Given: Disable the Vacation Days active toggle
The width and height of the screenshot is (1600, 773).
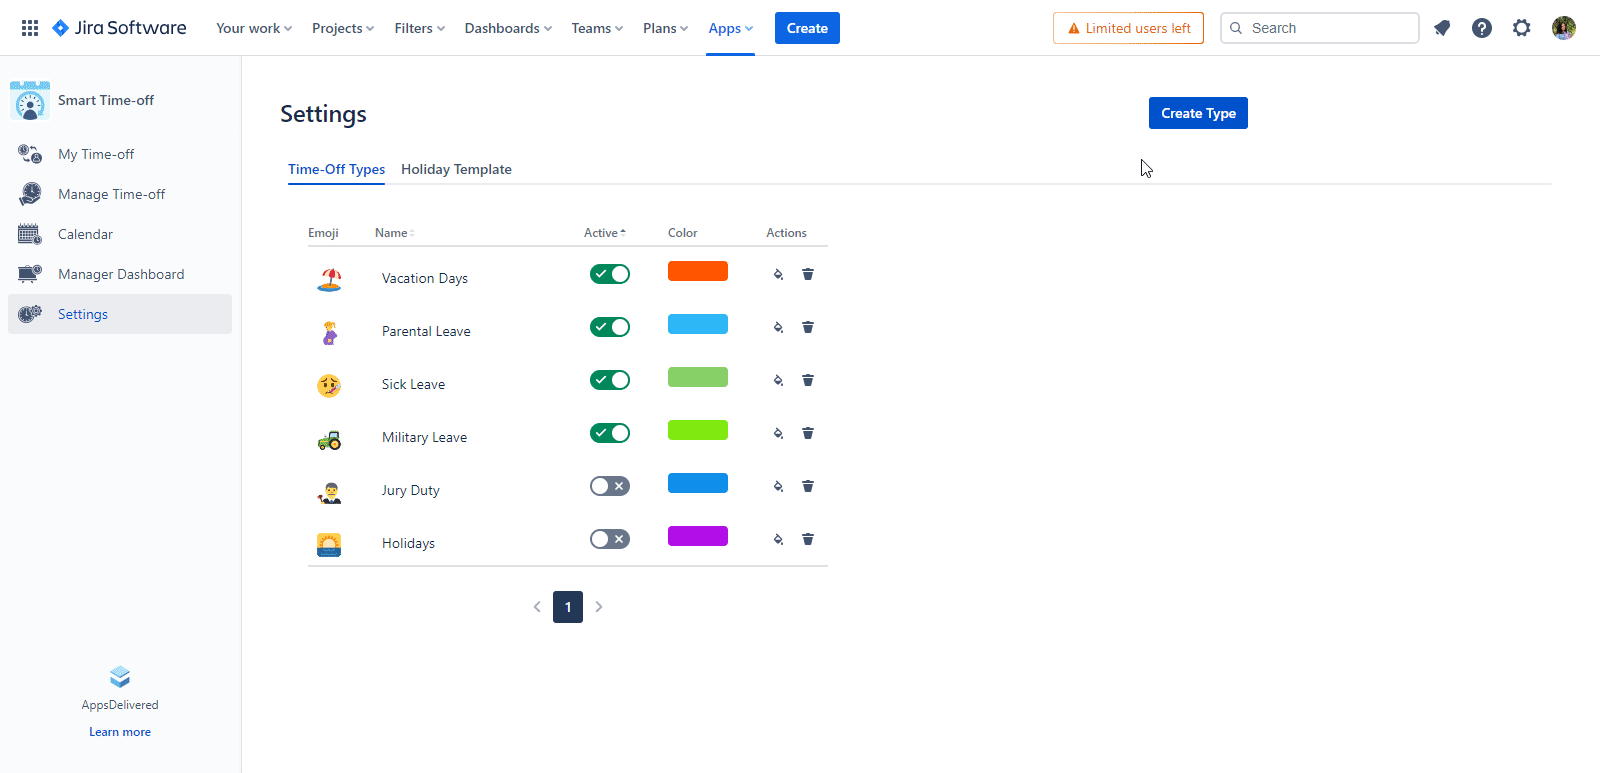Looking at the screenshot, I should tap(610, 274).
